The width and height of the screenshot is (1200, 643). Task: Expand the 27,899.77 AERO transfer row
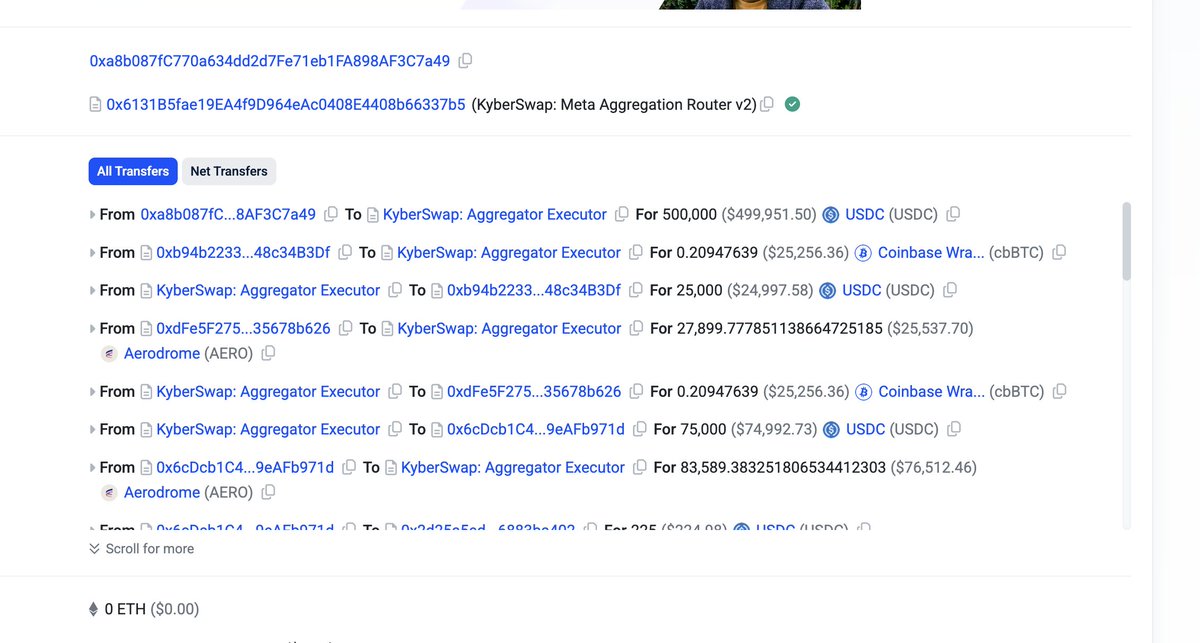coord(92,328)
